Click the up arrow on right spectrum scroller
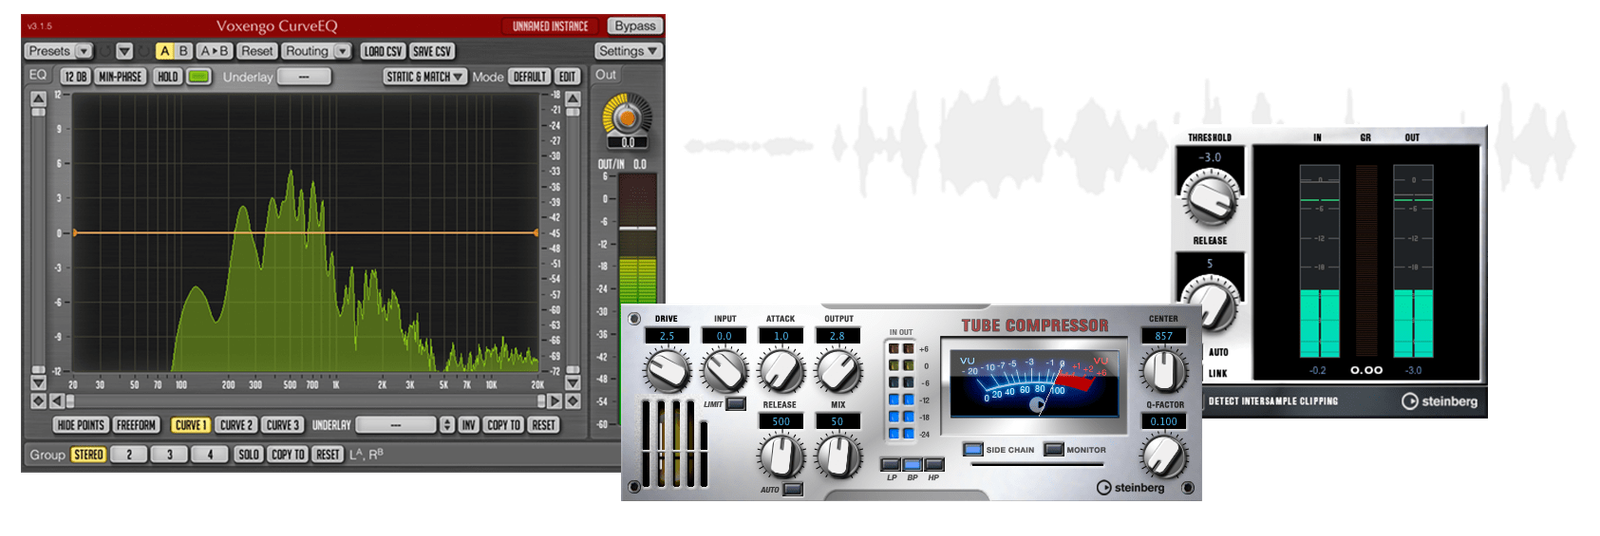Image resolution: width=1600 pixels, height=536 pixels. [x=573, y=98]
